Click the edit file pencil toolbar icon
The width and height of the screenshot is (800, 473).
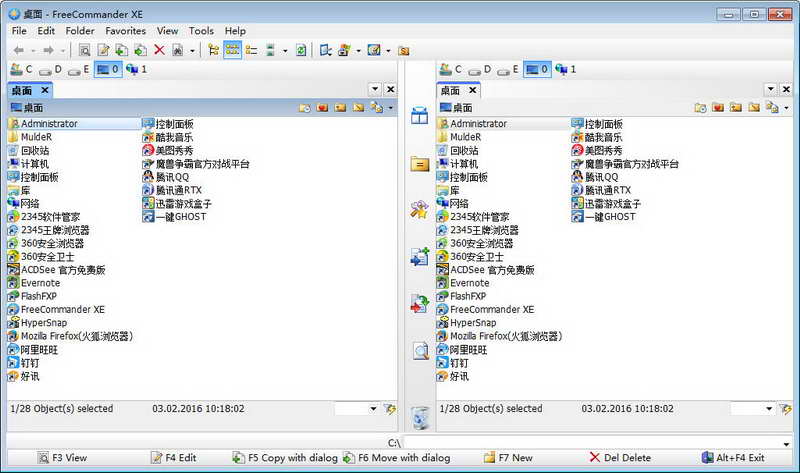point(104,50)
